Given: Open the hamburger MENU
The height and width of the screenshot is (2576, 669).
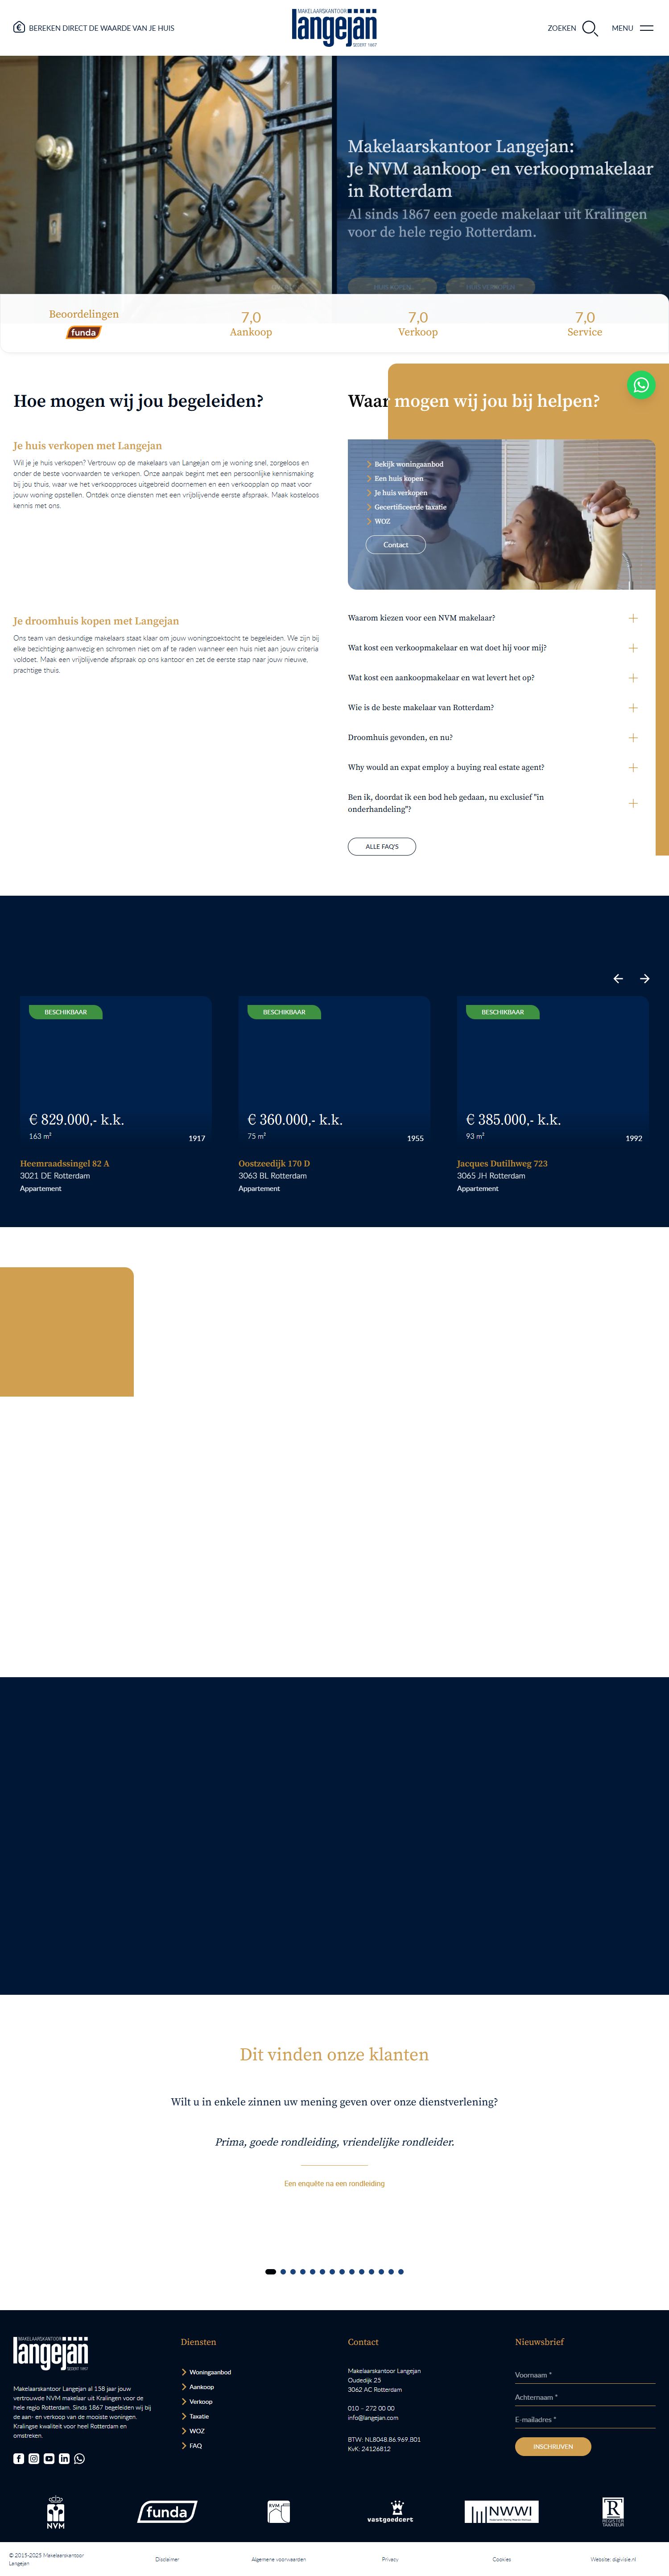Looking at the screenshot, I should click(632, 28).
